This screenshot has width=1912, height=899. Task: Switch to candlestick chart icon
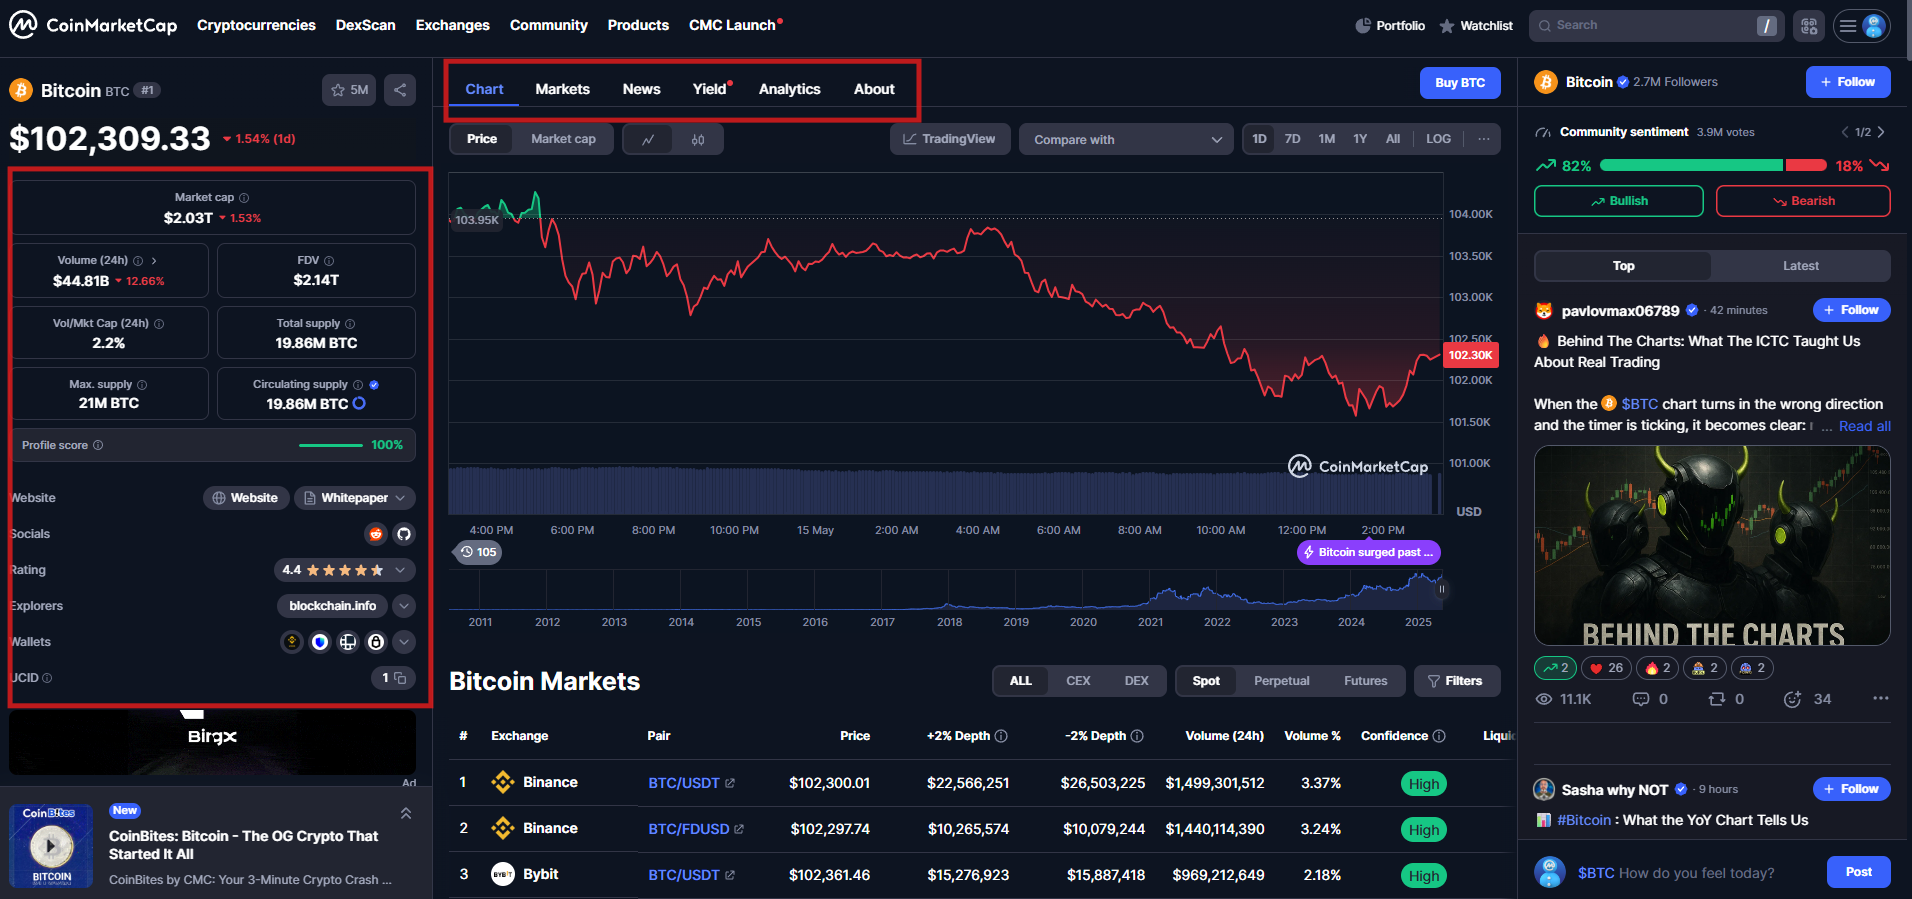coord(698,139)
